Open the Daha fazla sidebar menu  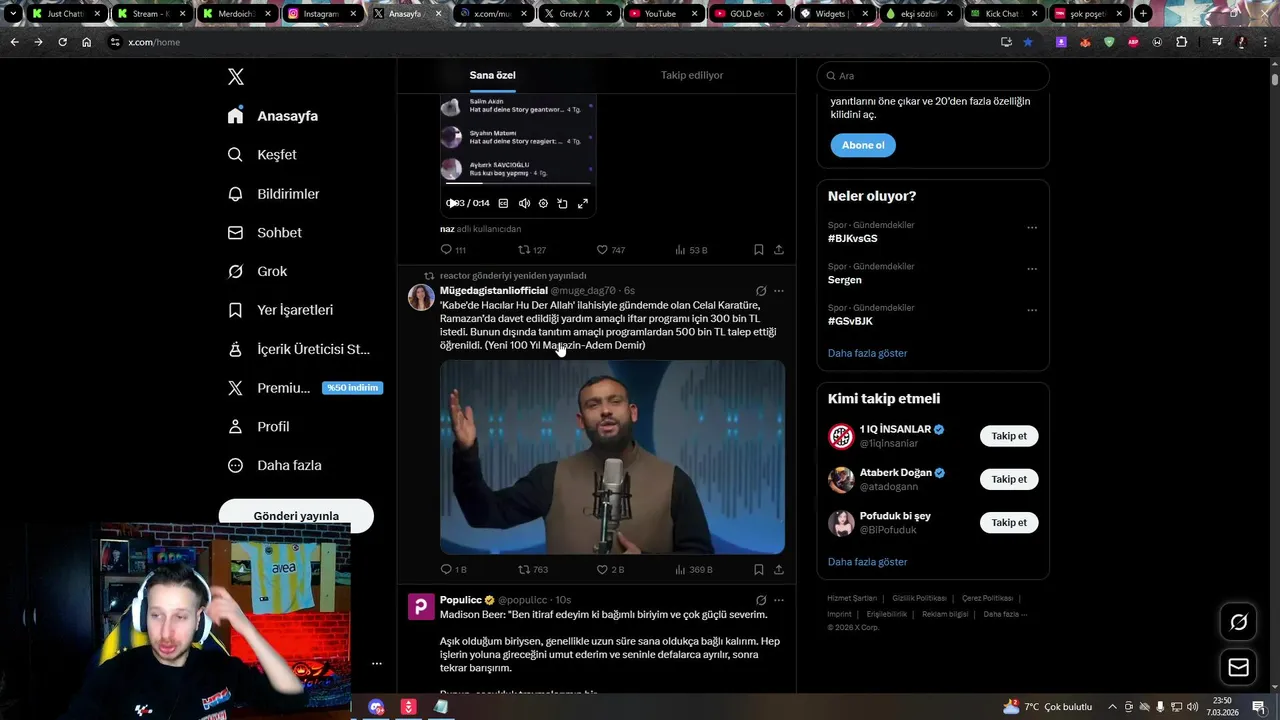[275, 465]
